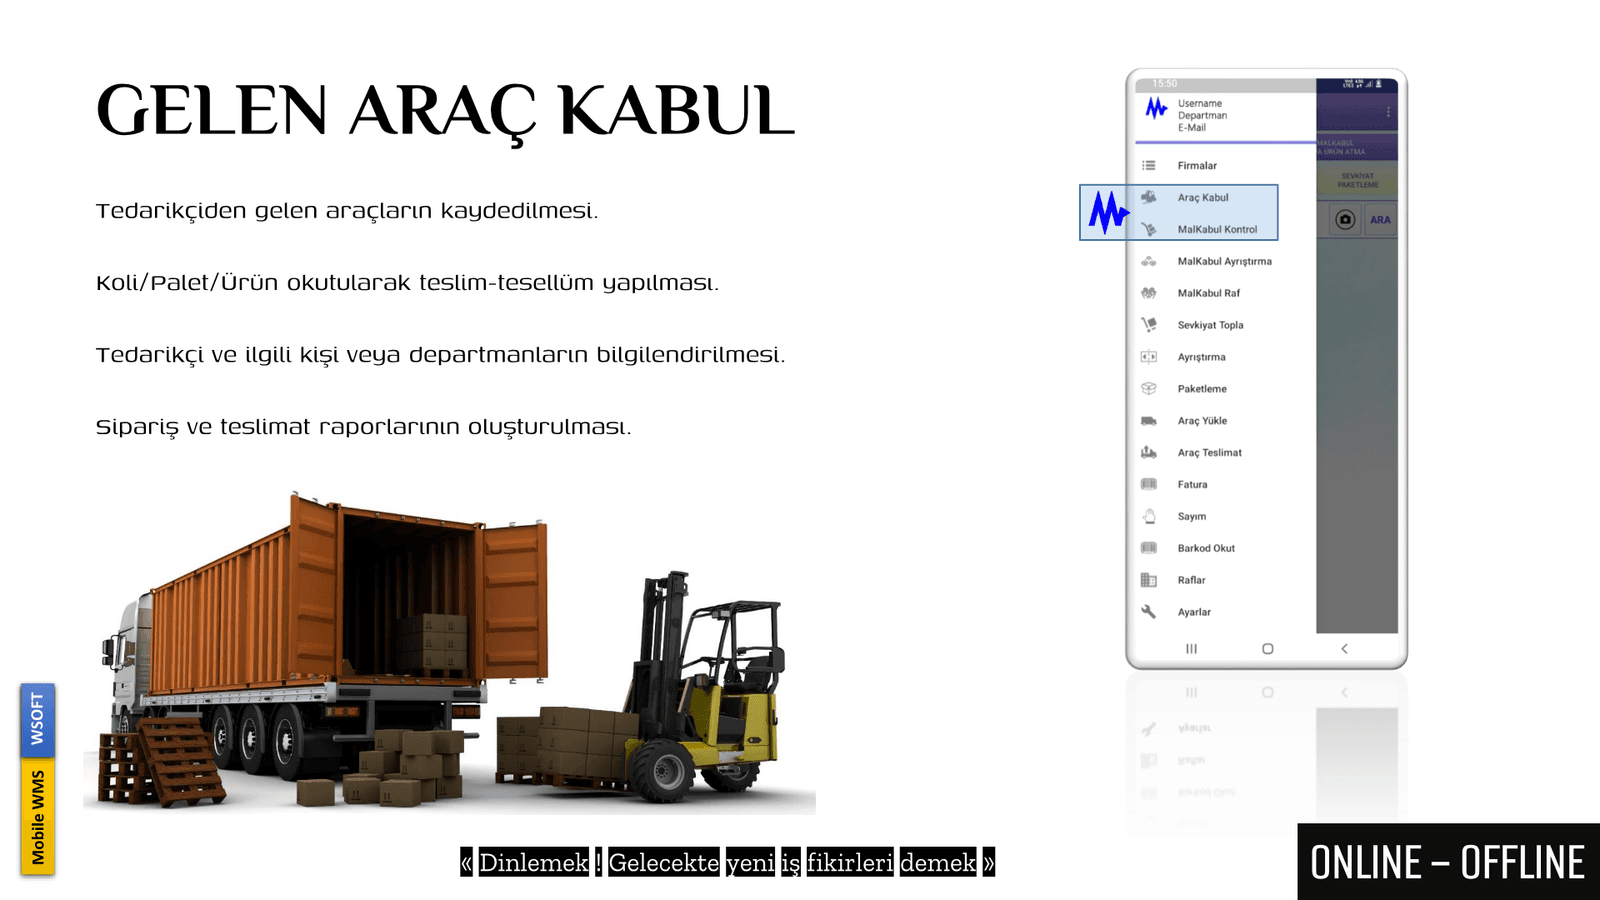Click the line 'Tedarikçiden gelen araçların kaydedilmesi.'

click(347, 211)
